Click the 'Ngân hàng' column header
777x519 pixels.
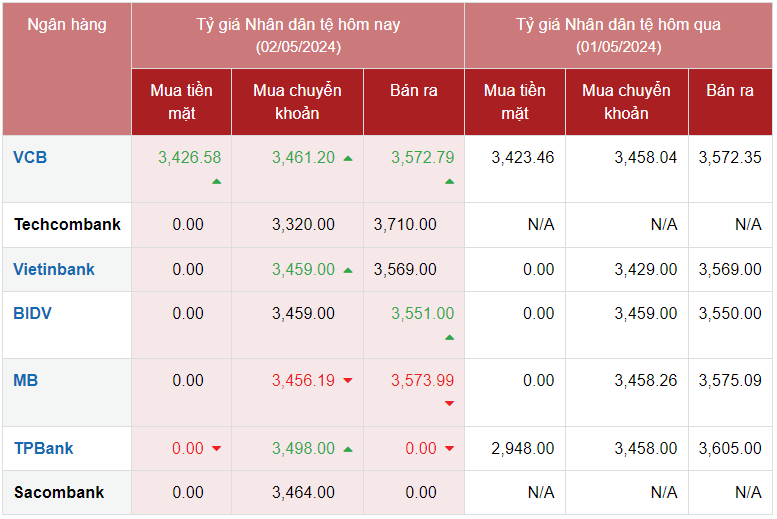(67, 24)
